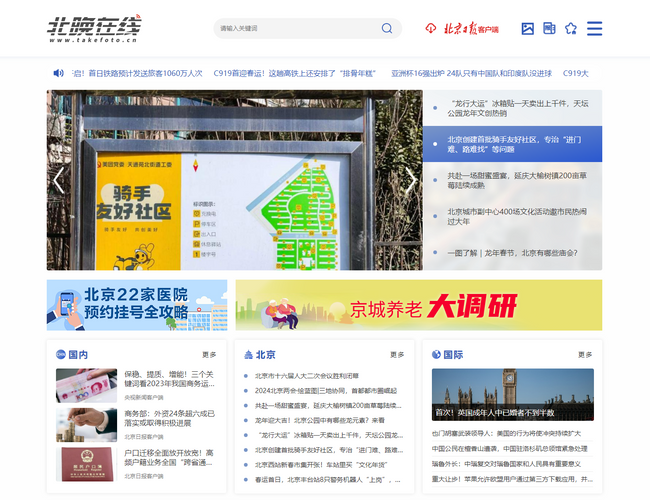Open coins thumbnail for 商务部 article
Image resolution: width=650 pixels, height=500 pixels.
[x=86, y=425]
